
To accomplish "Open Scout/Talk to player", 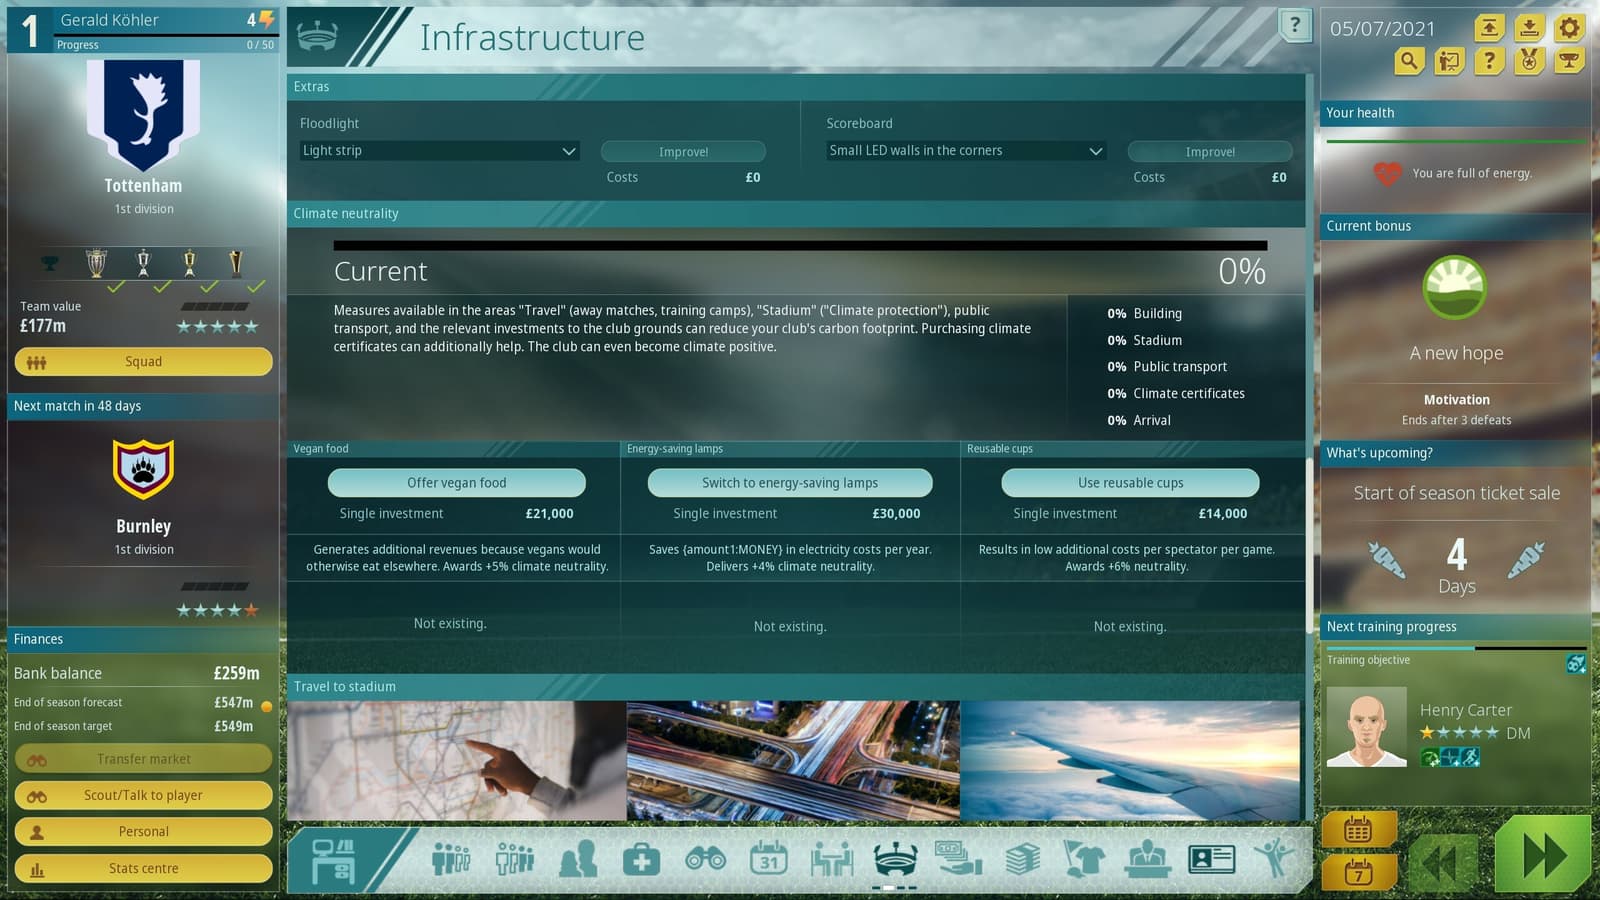I will [143, 795].
